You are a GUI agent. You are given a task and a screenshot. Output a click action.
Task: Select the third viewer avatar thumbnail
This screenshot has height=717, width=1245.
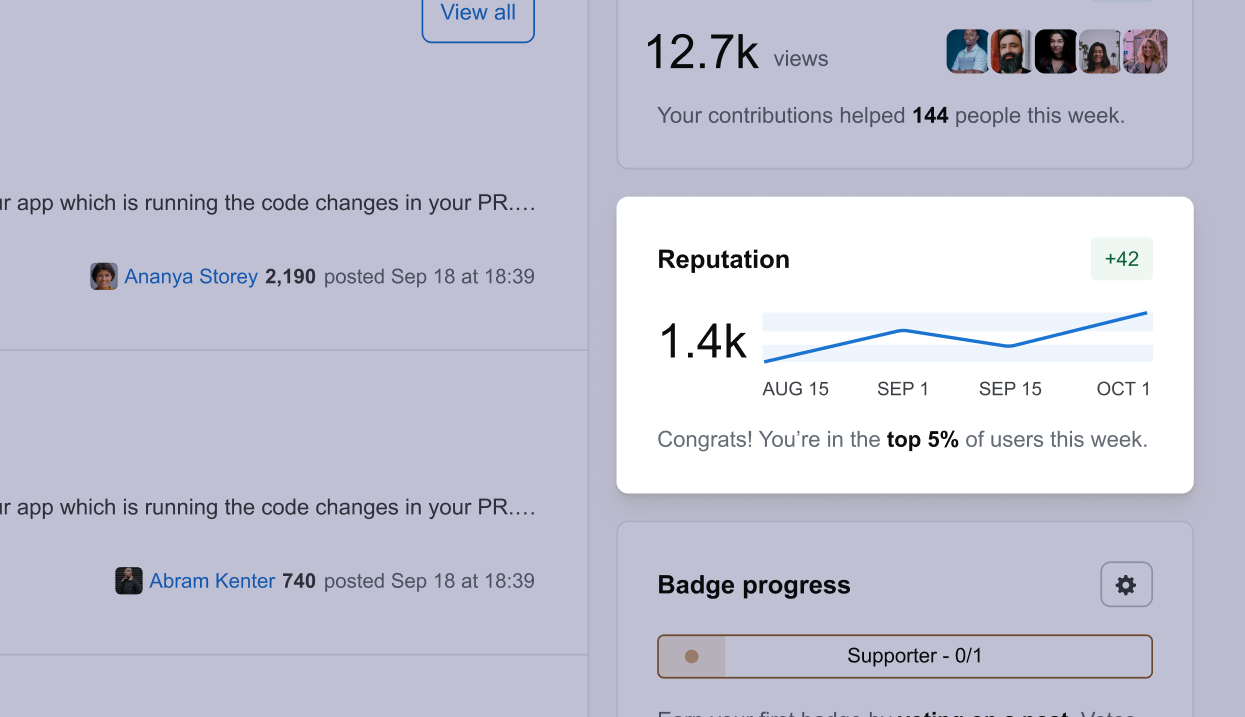(1056, 52)
